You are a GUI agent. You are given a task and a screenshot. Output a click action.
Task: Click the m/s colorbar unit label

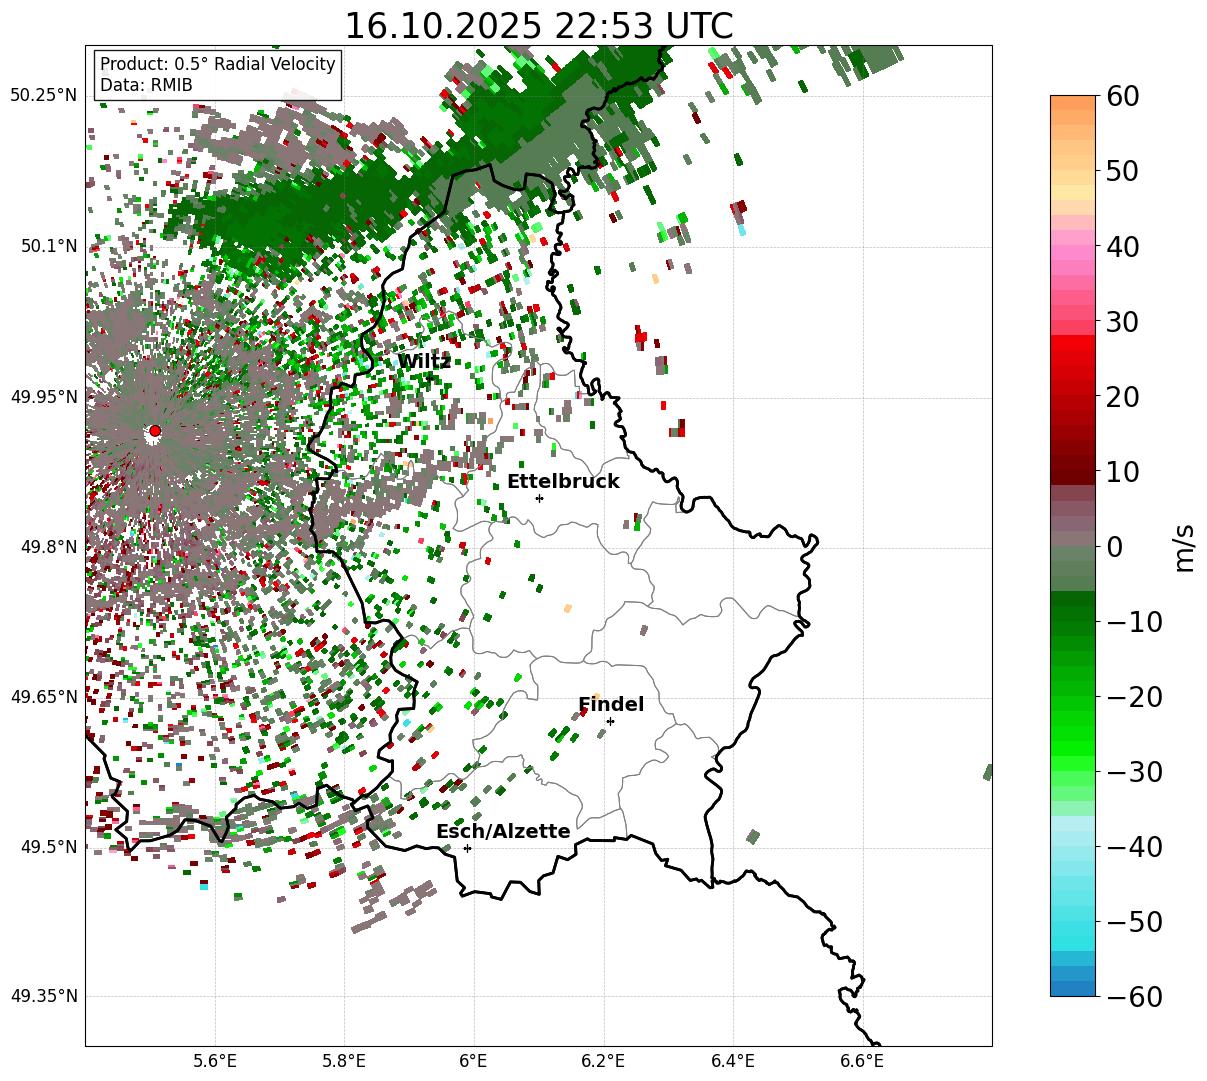click(1185, 546)
